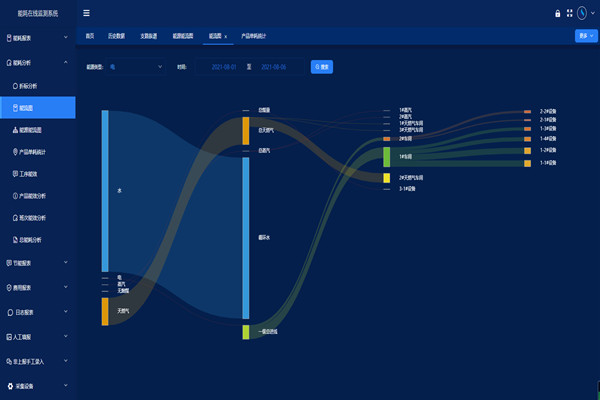
Task: Switch to the 首页 tab
Action: pyautogui.click(x=90, y=36)
